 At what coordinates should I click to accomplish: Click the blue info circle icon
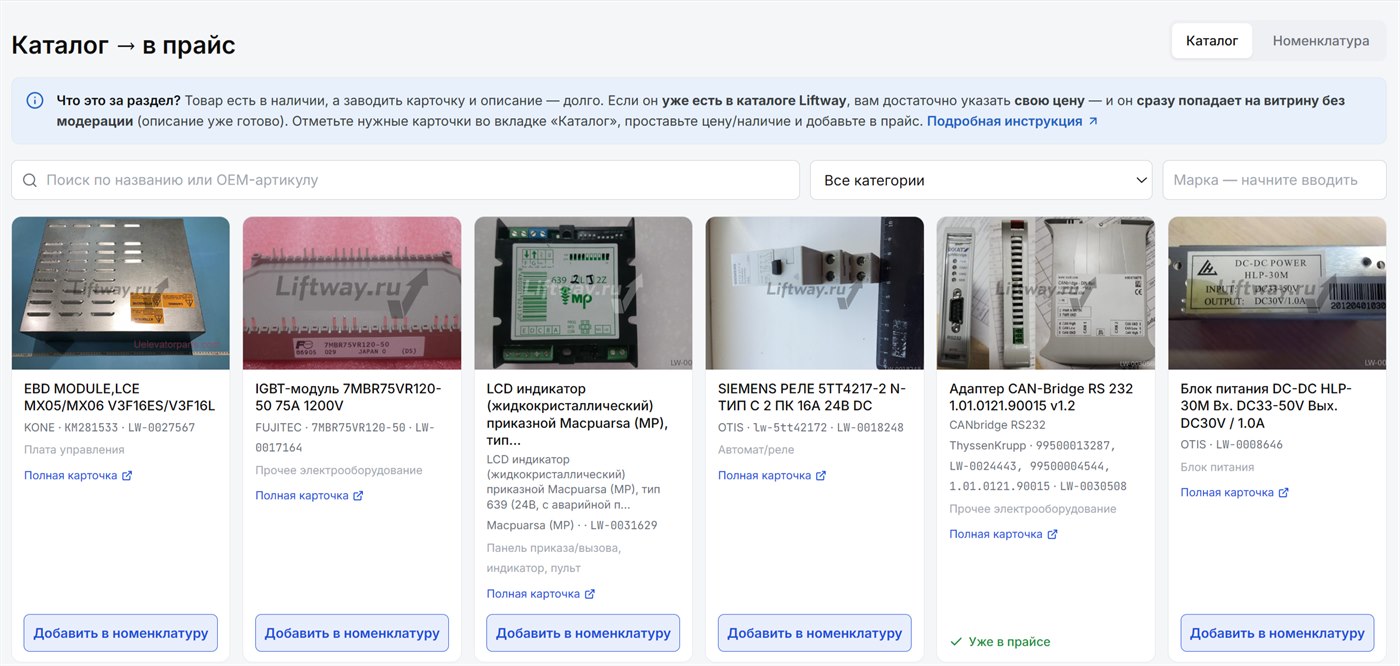pyautogui.click(x=35, y=100)
